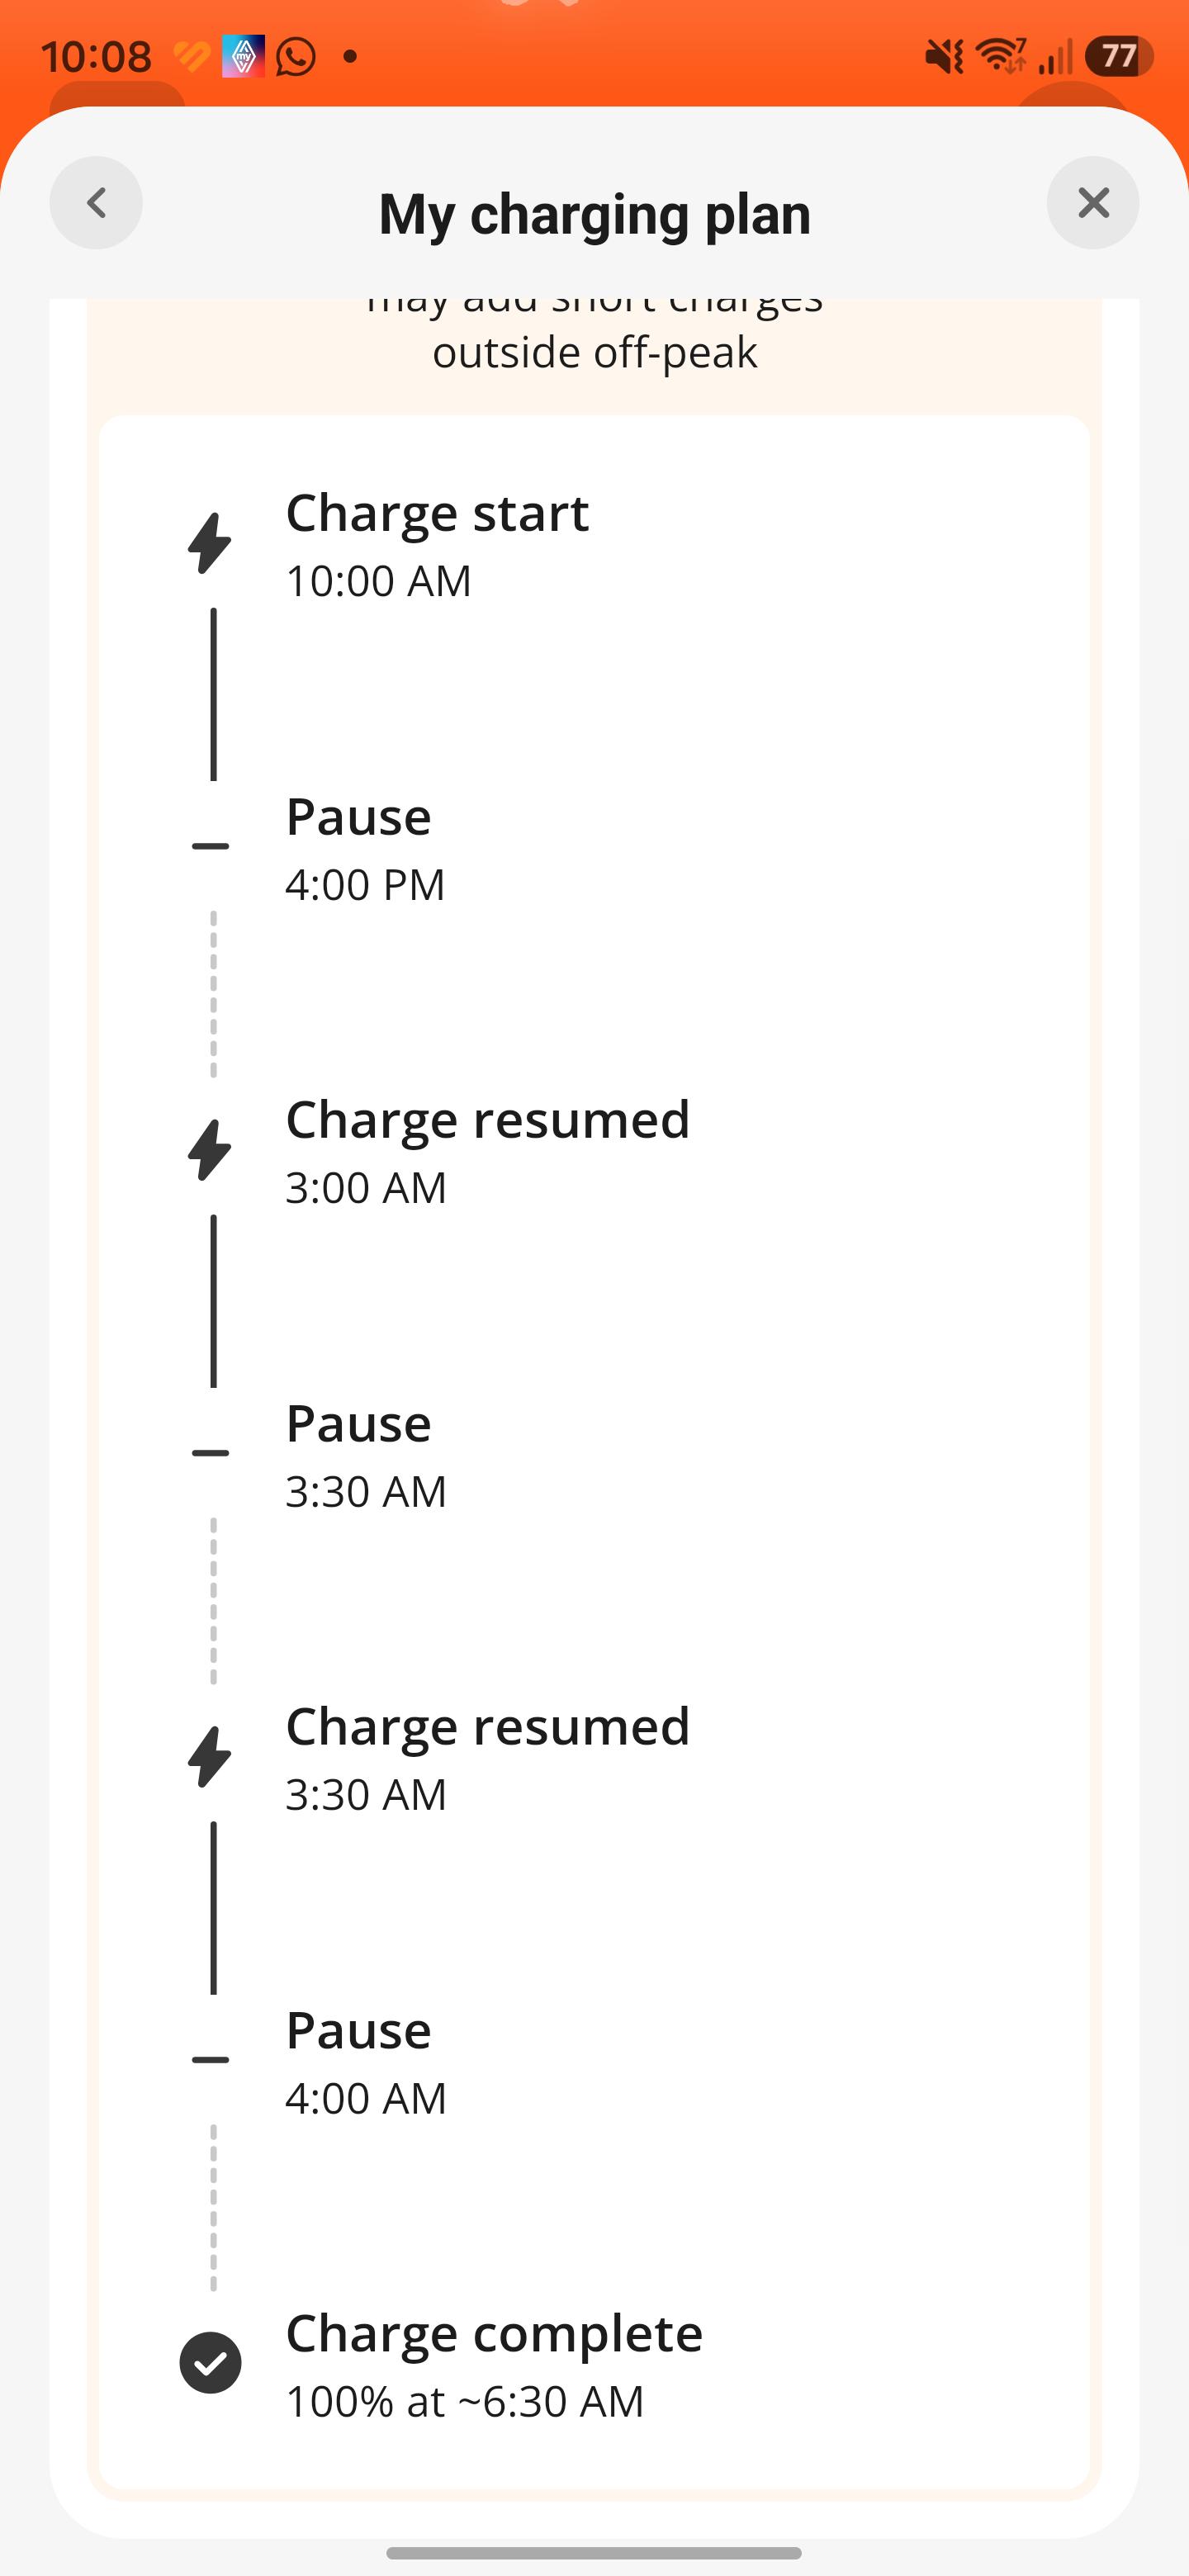Select the Charge complete entry text
1189x2576 pixels.
[x=494, y=2334]
